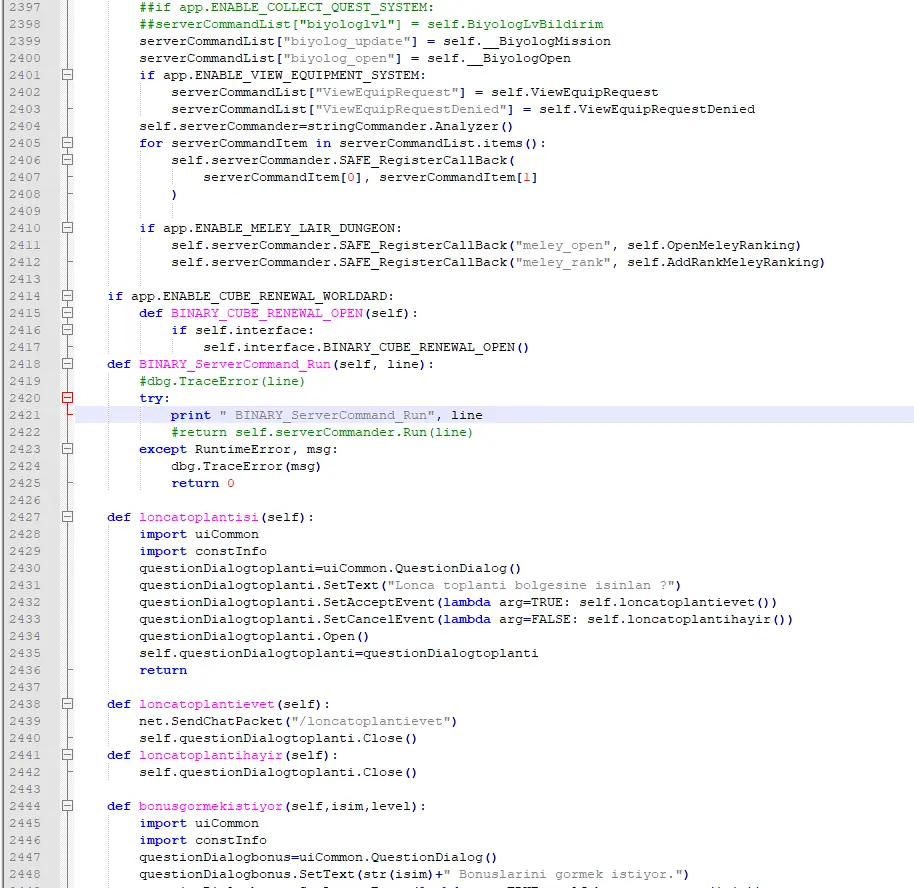The height and width of the screenshot is (888, 914).
Task: Collapse loncatoplantievet function fold marker
Action: point(68,704)
